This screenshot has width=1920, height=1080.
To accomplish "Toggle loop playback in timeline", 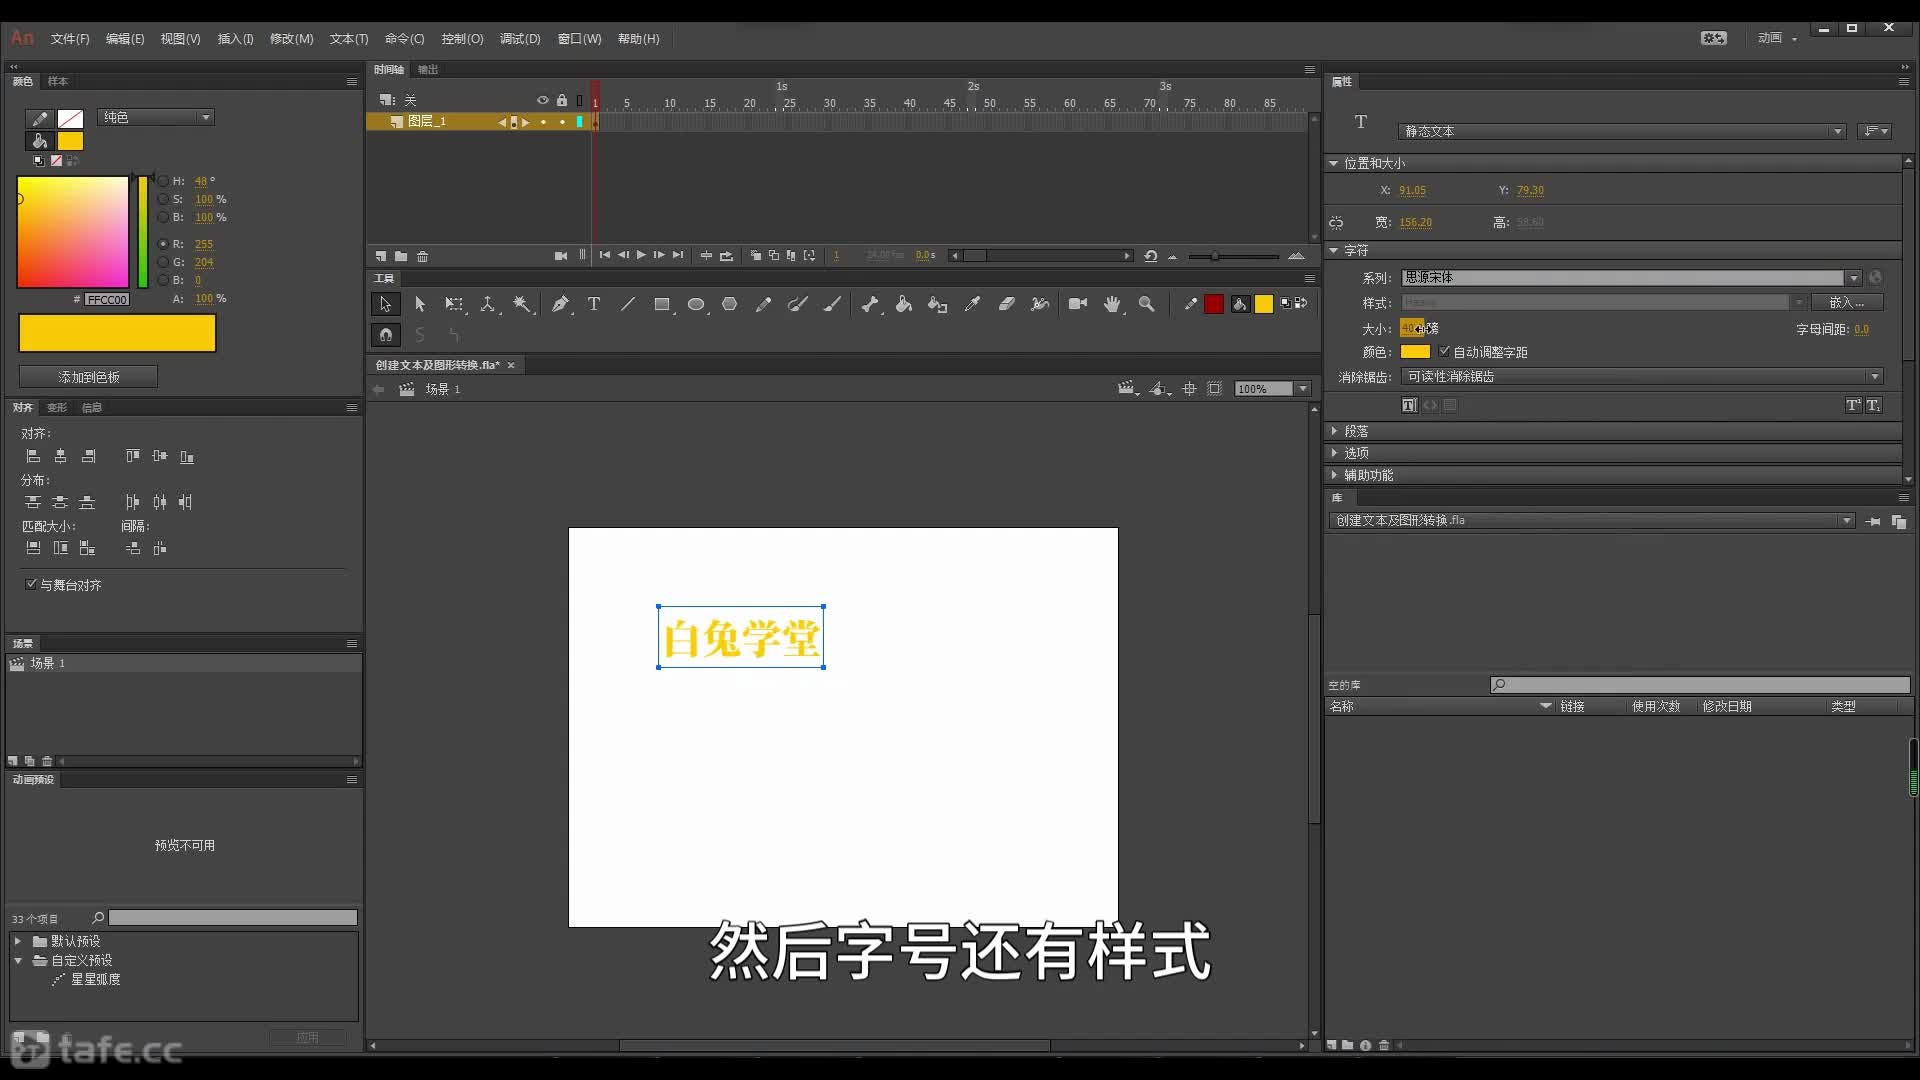I will [x=726, y=256].
